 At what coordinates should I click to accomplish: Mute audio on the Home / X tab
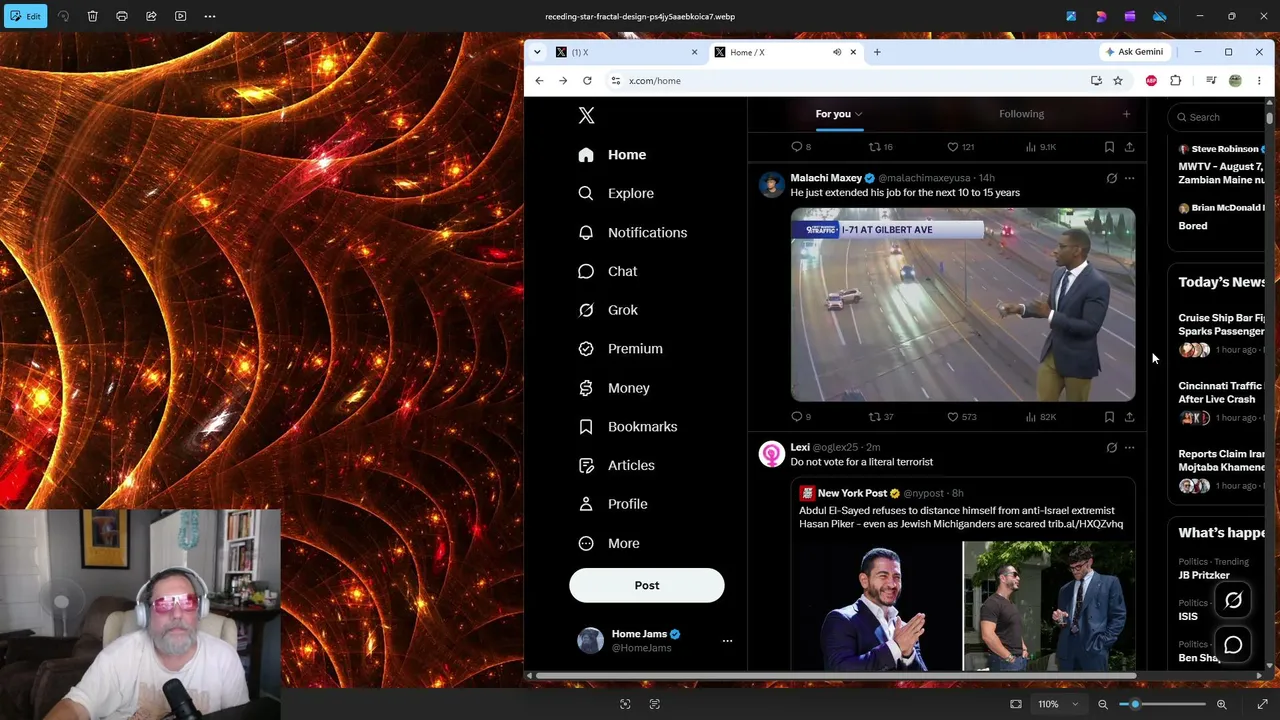(837, 52)
